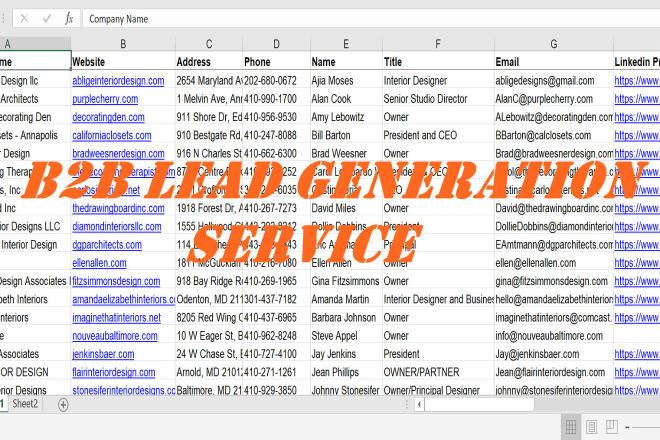Viewport: 660px width, 440px height.
Task: Select column G header
Action: pyautogui.click(x=554, y=44)
